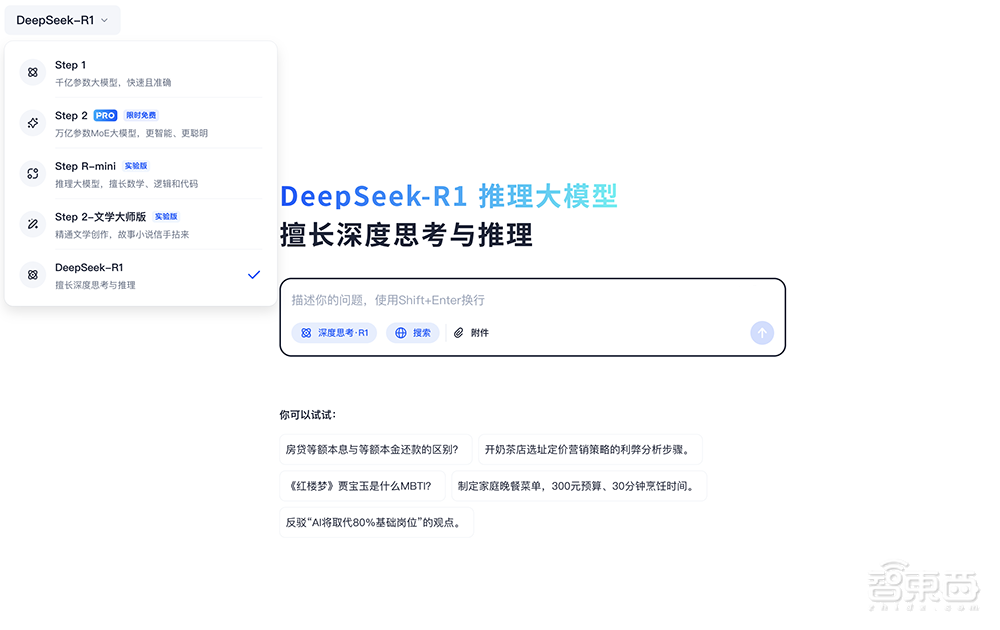This screenshot has height=630, width=1000.
Task: Click the PRO badge on Step 2
Action: click(x=104, y=115)
